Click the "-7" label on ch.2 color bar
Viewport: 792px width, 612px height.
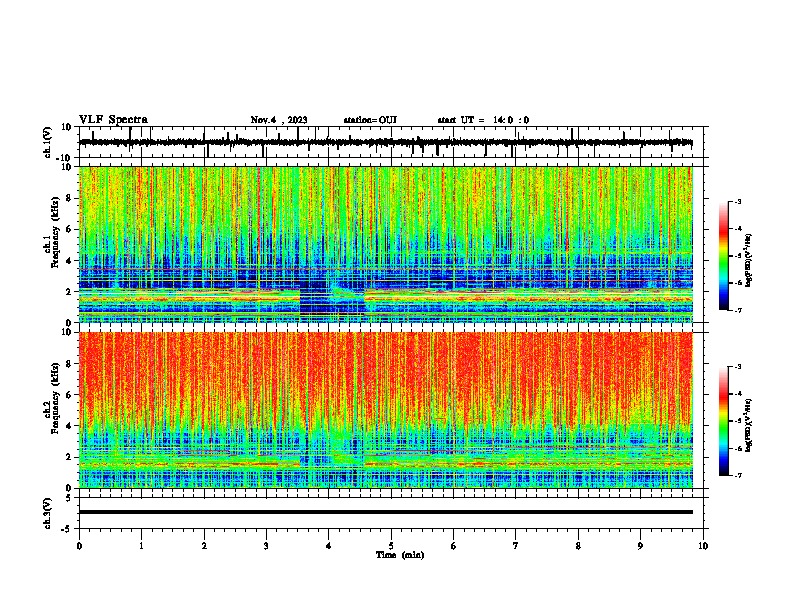pos(737,476)
